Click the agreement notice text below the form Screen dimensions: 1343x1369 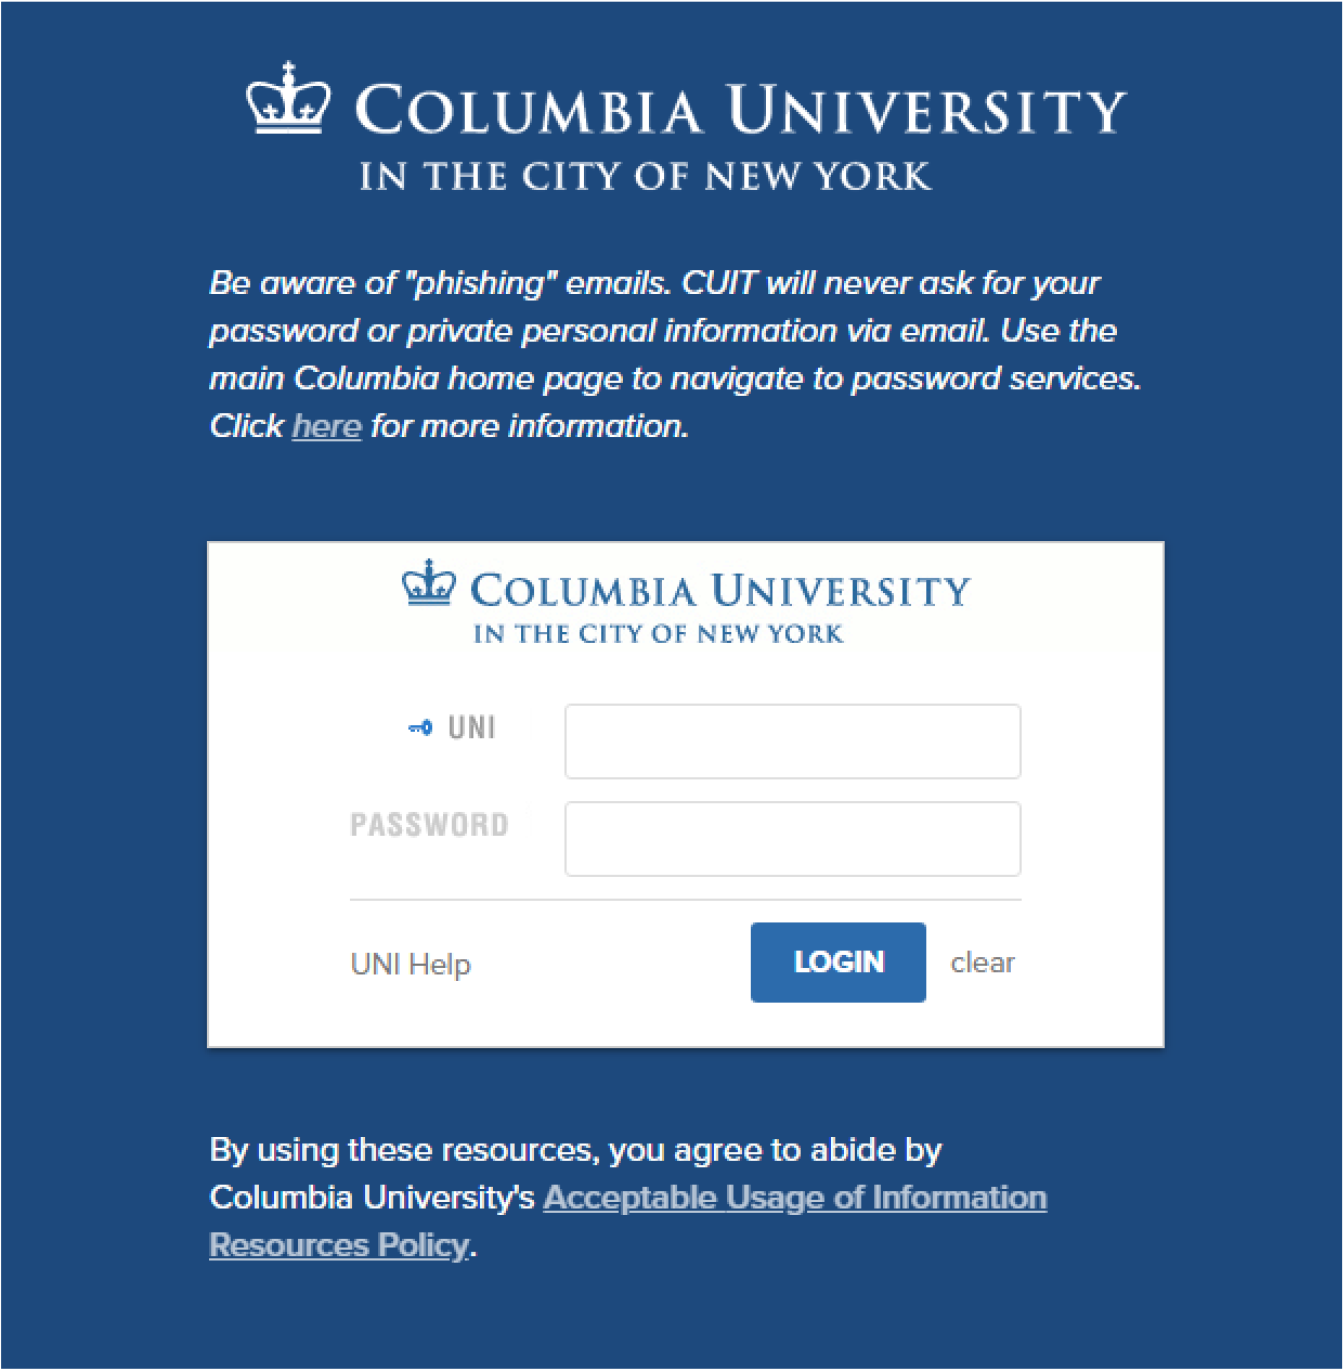[576, 1150]
